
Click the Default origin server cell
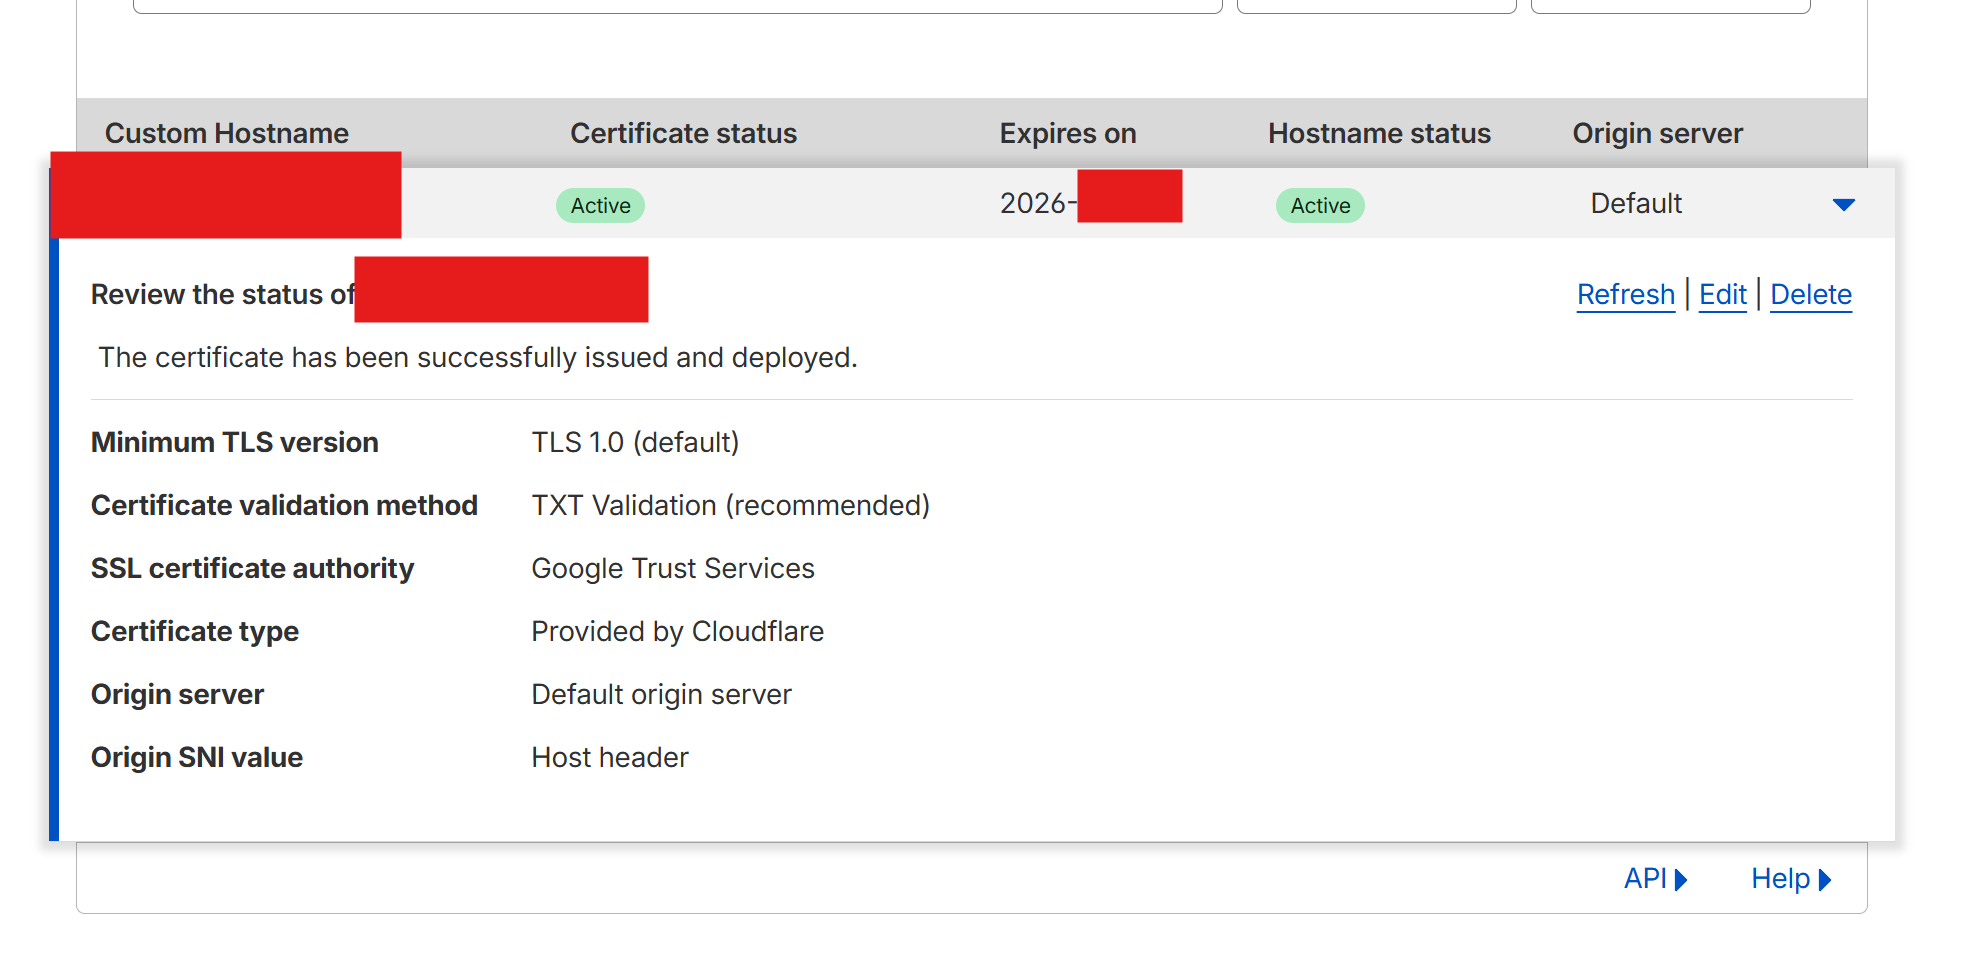[x=1636, y=204]
